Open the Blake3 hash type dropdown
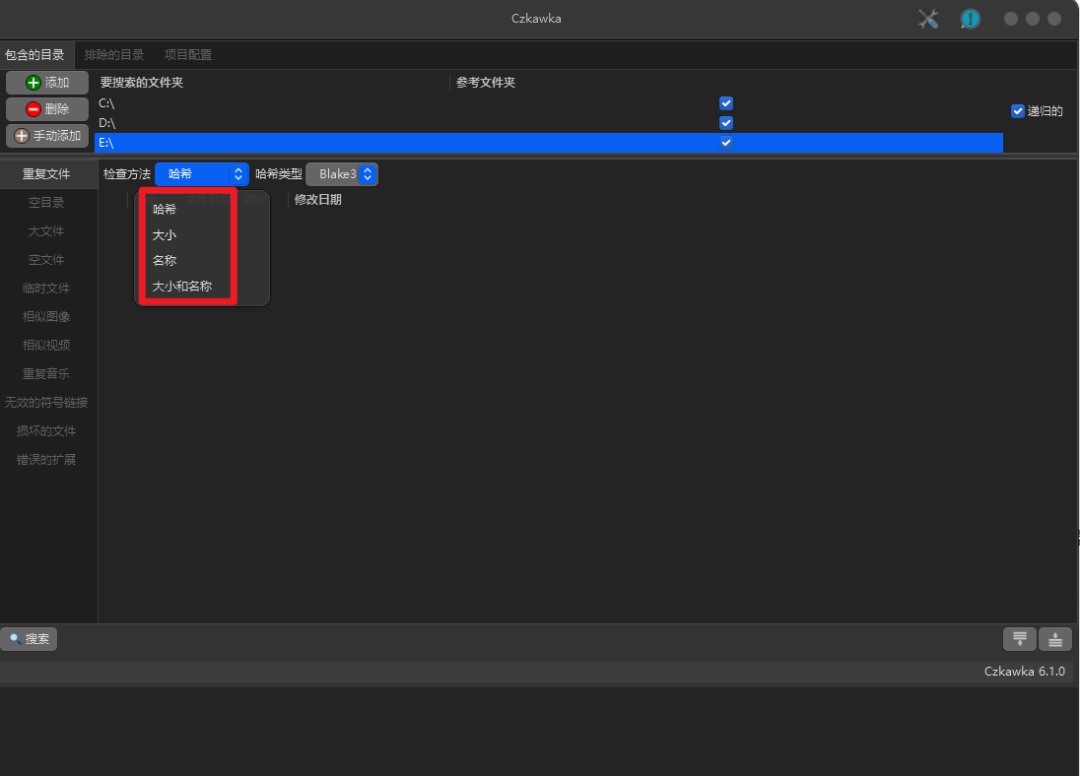 click(x=342, y=174)
